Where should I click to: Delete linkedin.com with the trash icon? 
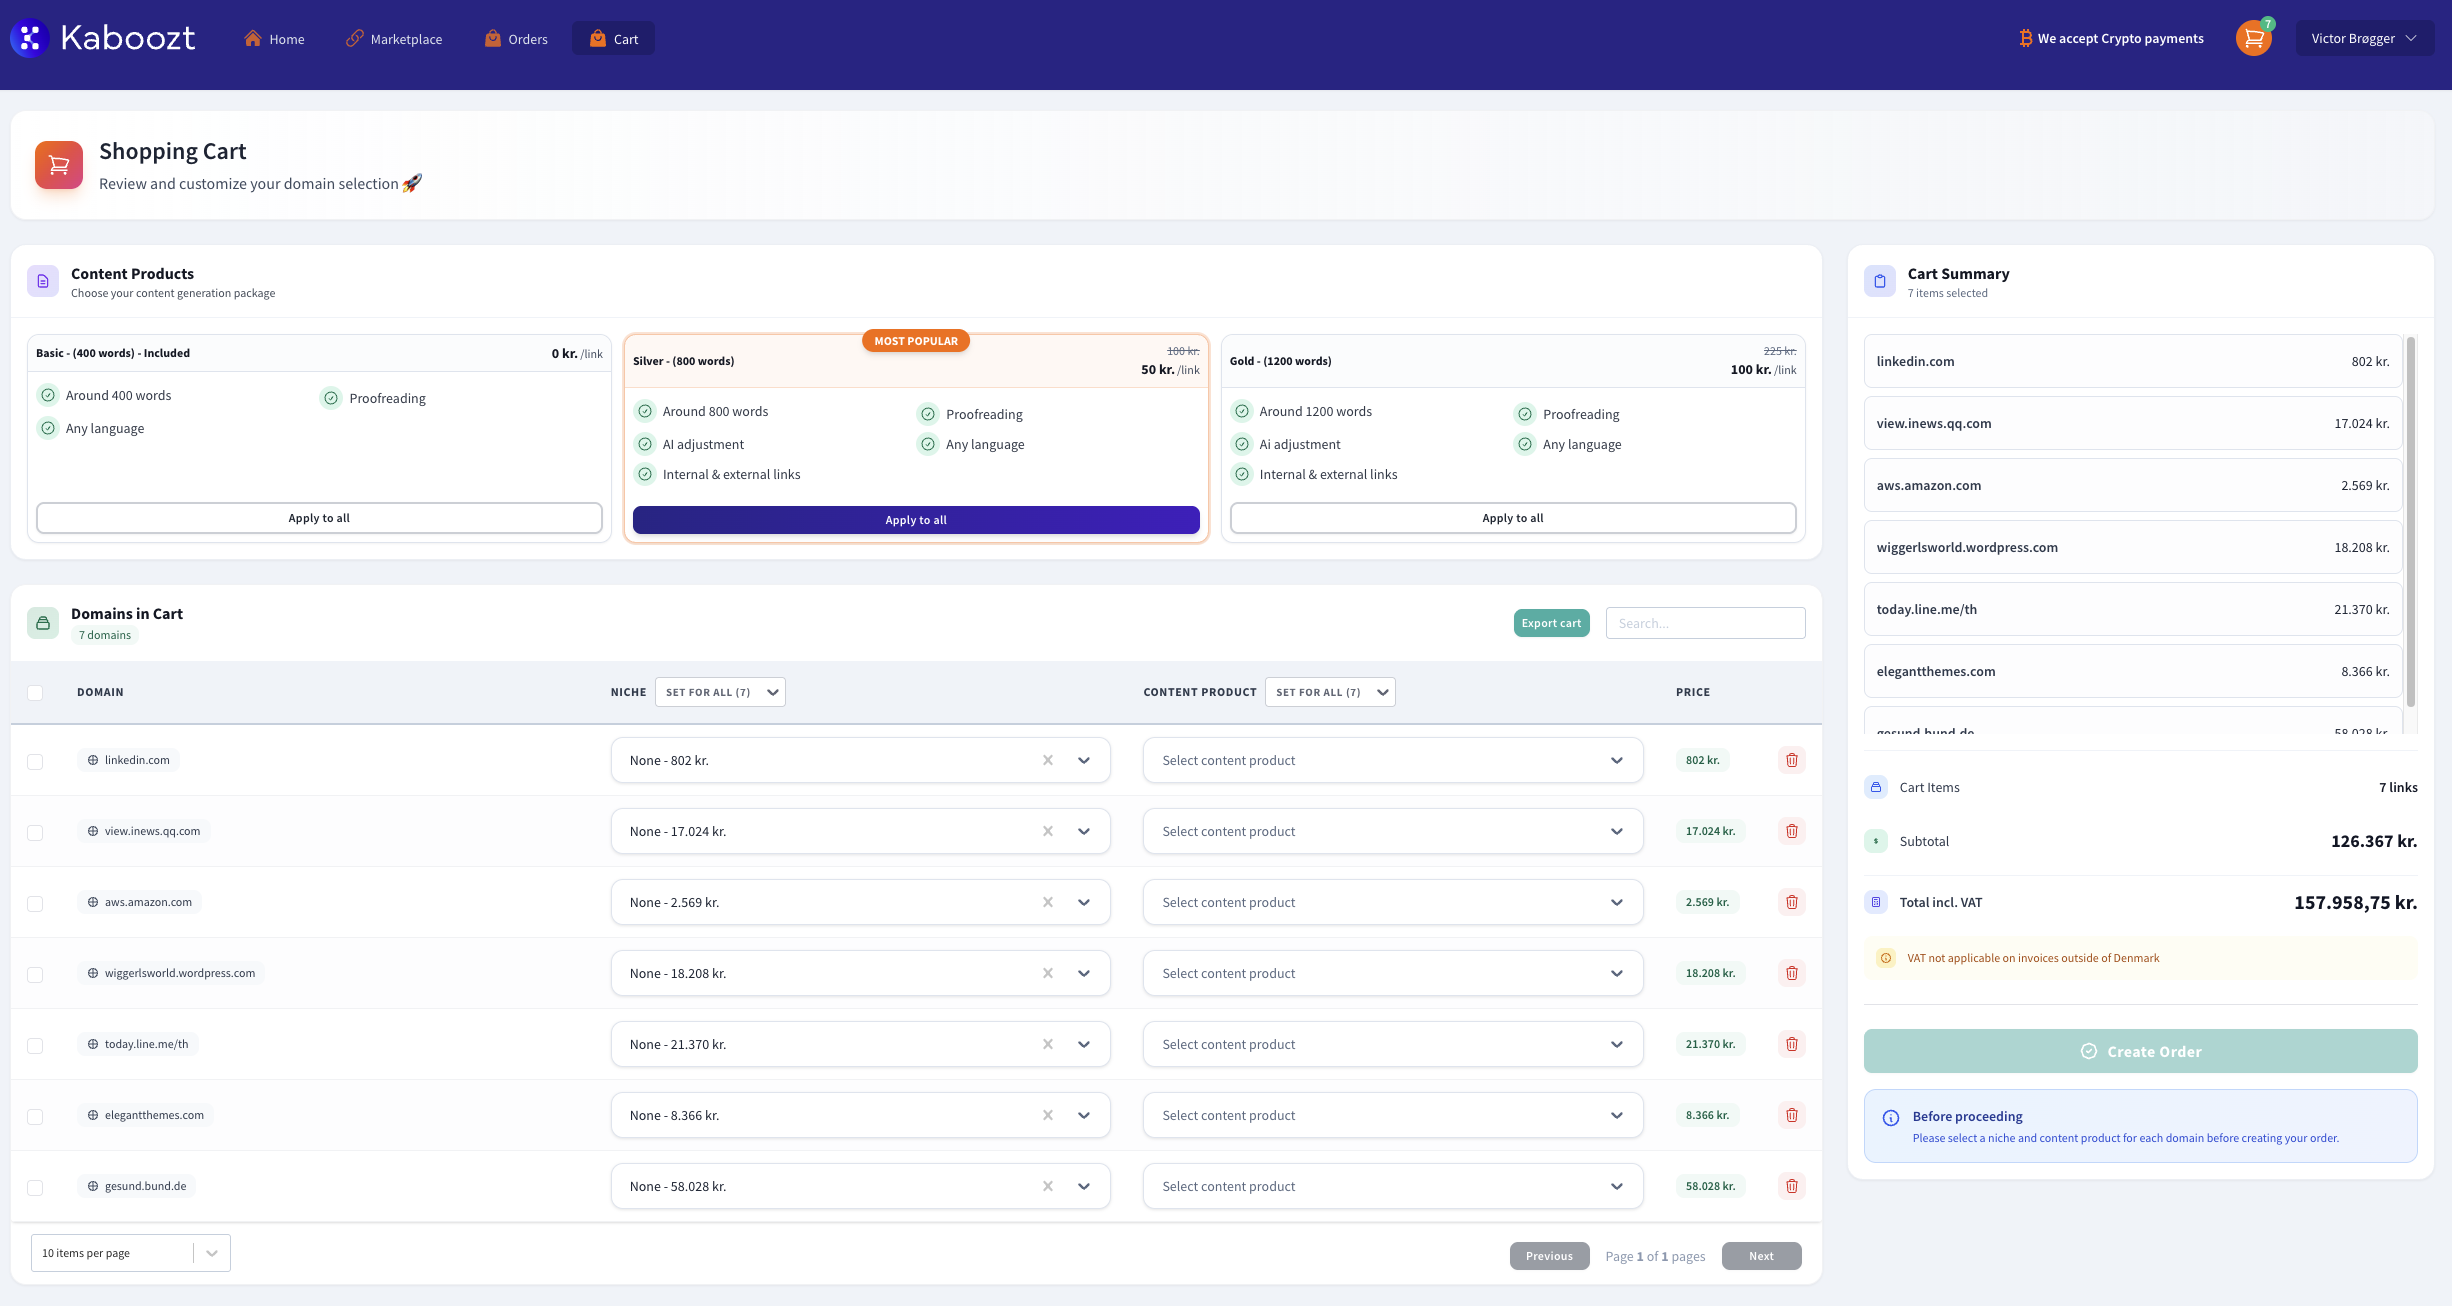(1791, 760)
